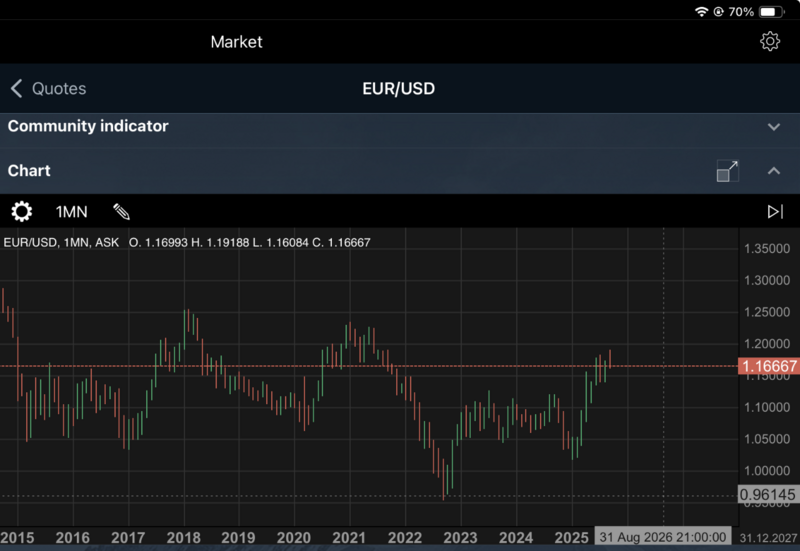Jump to latest candle with skip-to-end icon
This screenshot has height=551, width=800.
pos(775,212)
